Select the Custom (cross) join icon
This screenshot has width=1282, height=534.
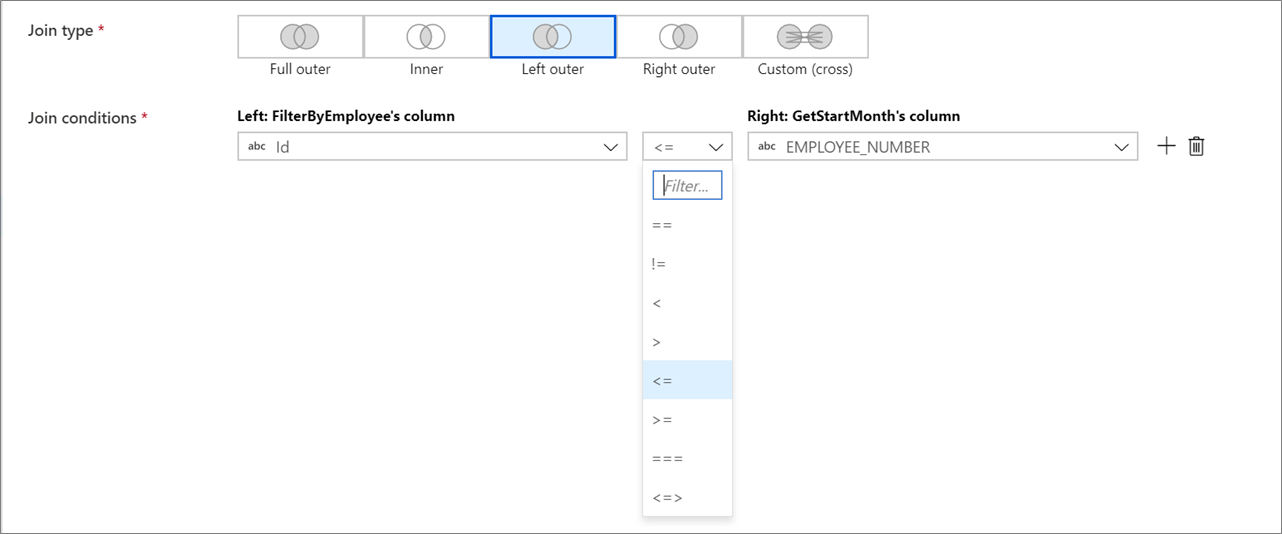click(x=805, y=37)
